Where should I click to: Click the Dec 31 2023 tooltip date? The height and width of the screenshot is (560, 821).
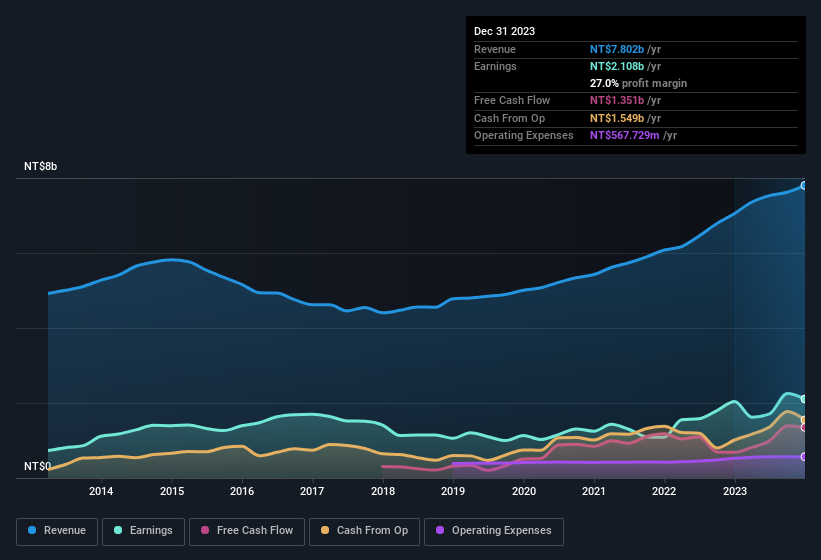tap(504, 31)
